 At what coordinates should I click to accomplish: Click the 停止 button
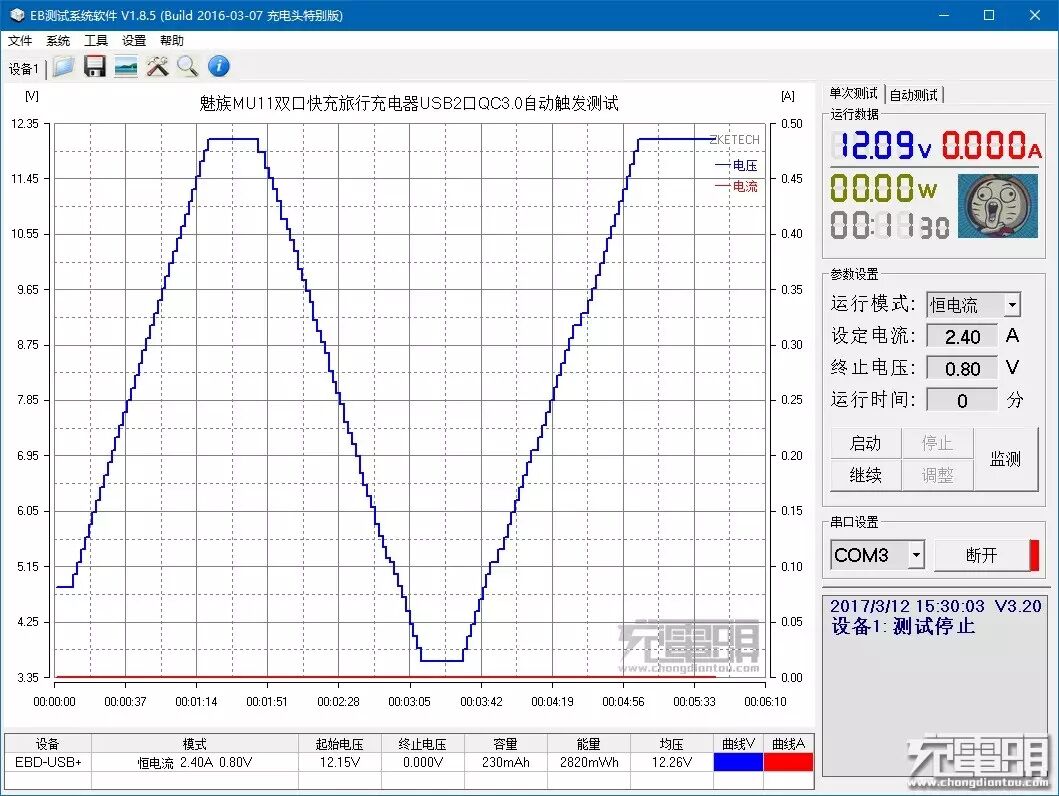pos(937,444)
